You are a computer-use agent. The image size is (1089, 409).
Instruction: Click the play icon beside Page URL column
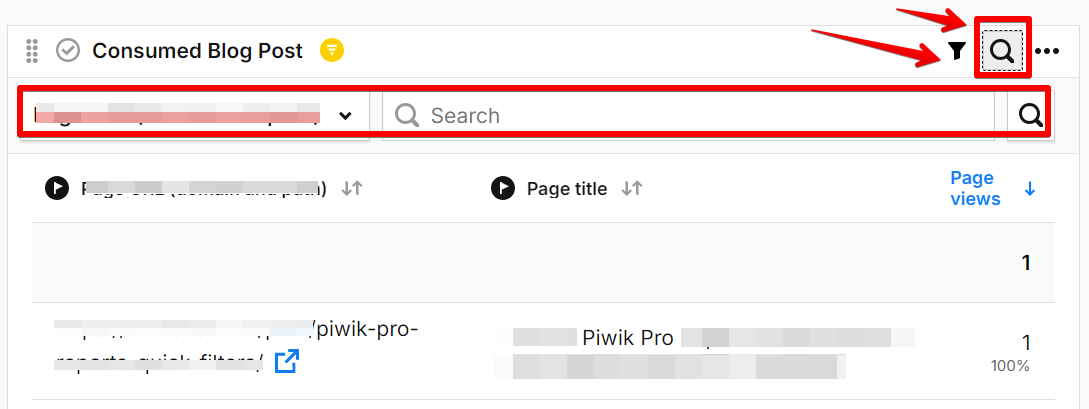[x=57, y=187]
